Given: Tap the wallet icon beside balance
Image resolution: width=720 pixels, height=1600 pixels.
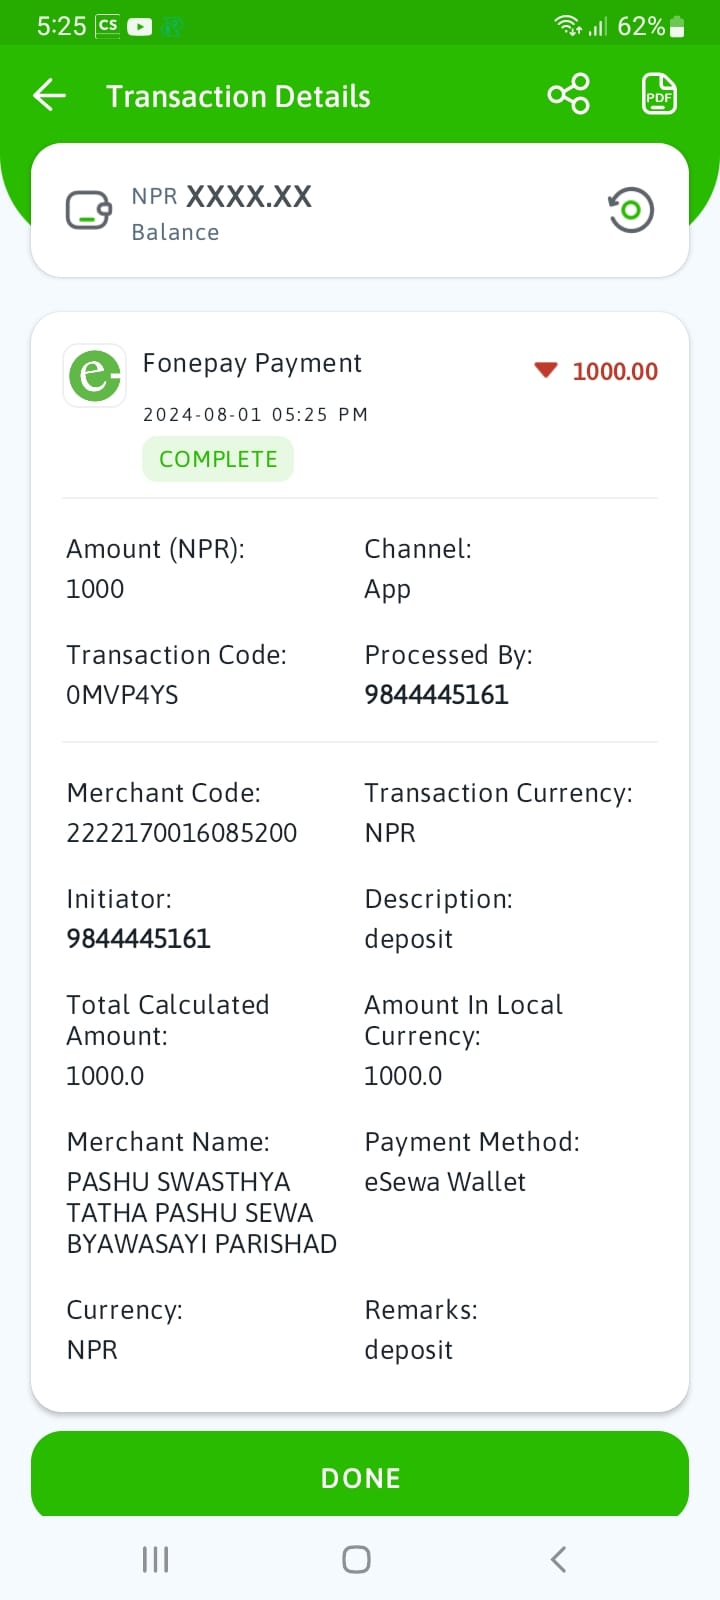Looking at the screenshot, I should 89,211.
